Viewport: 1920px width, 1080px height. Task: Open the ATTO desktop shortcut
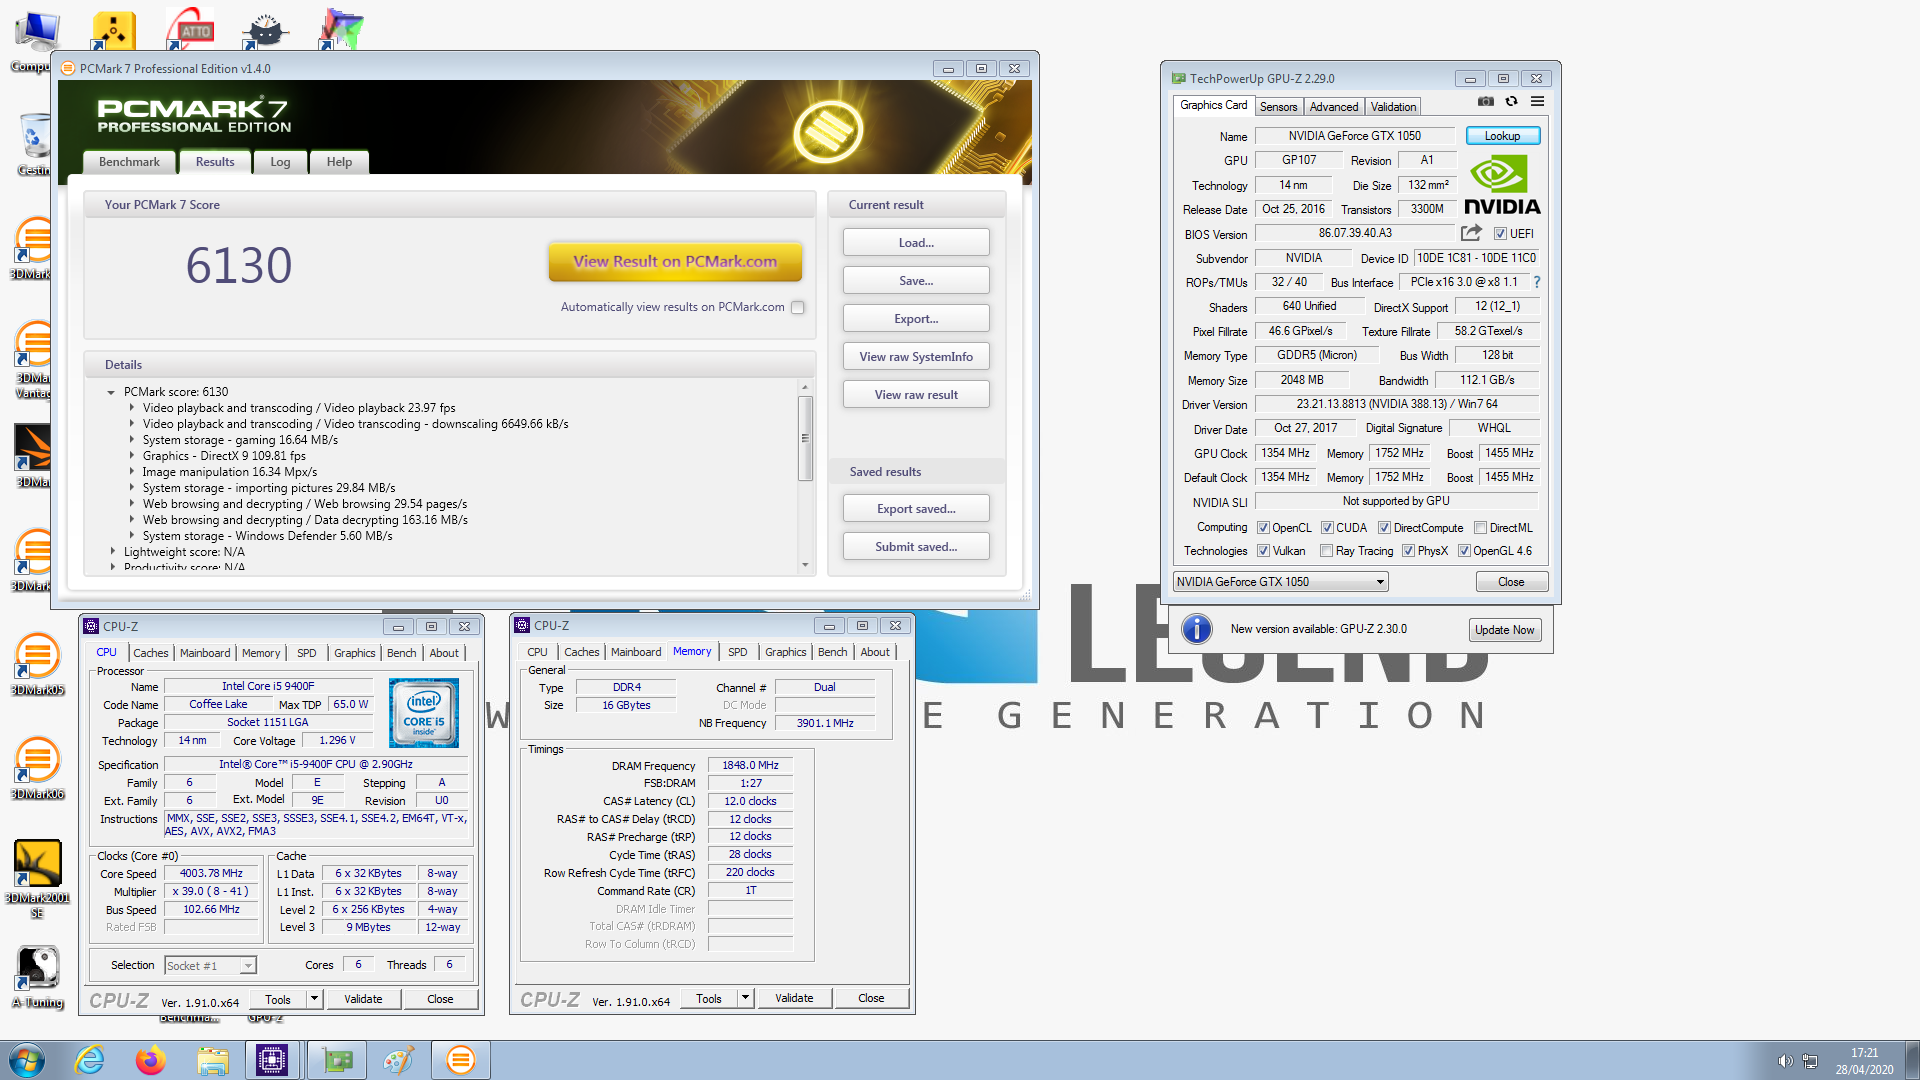coord(190,28)
